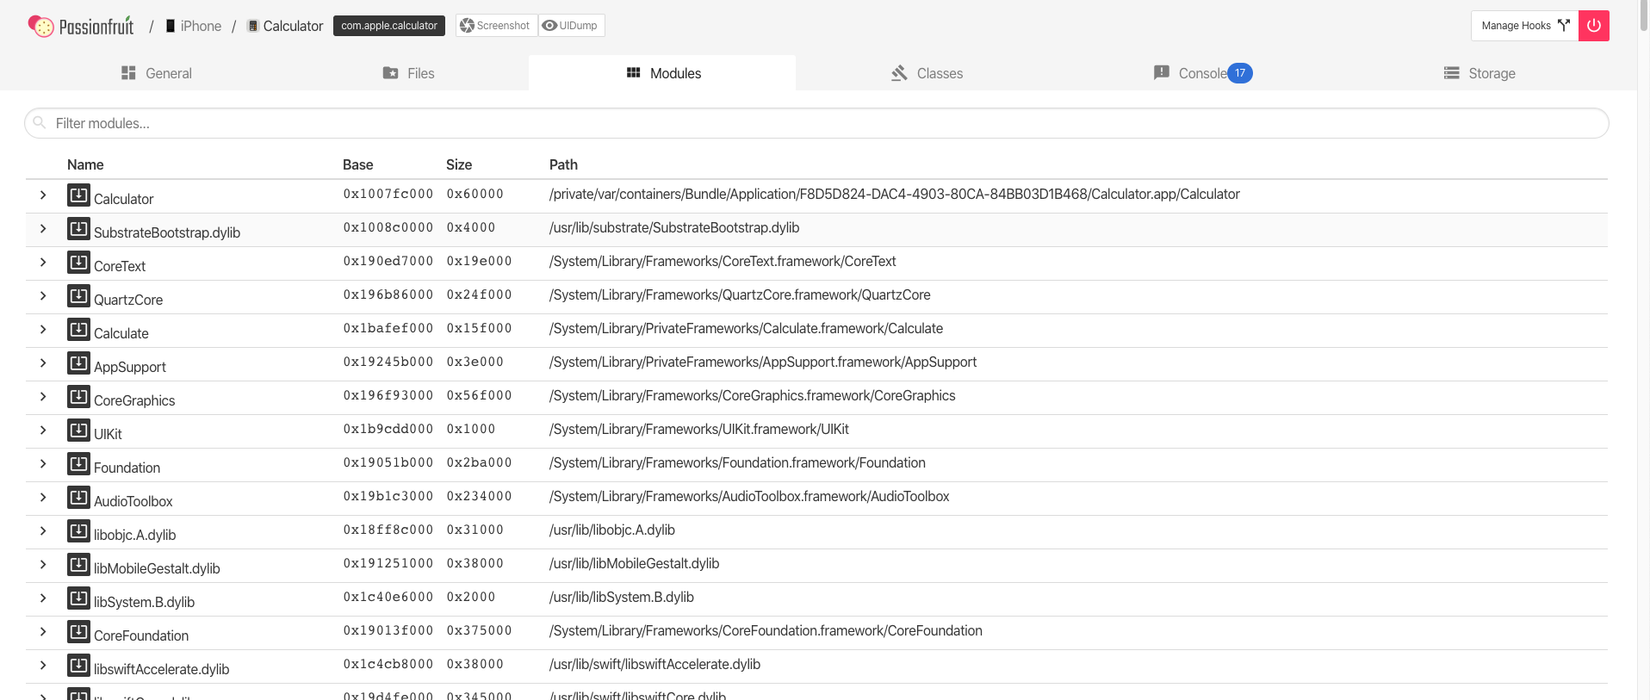Open the Console tab

click(x=1201, y=73)
